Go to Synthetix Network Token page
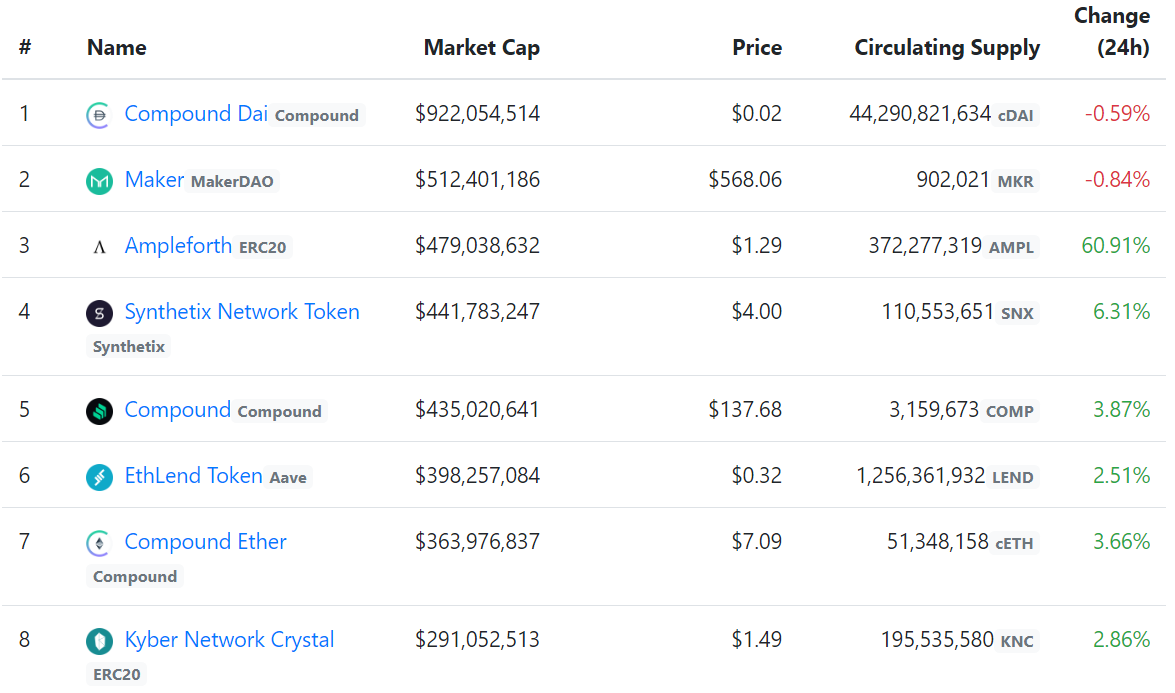This screenshot has height=693, width=1175. pos(242,312)
